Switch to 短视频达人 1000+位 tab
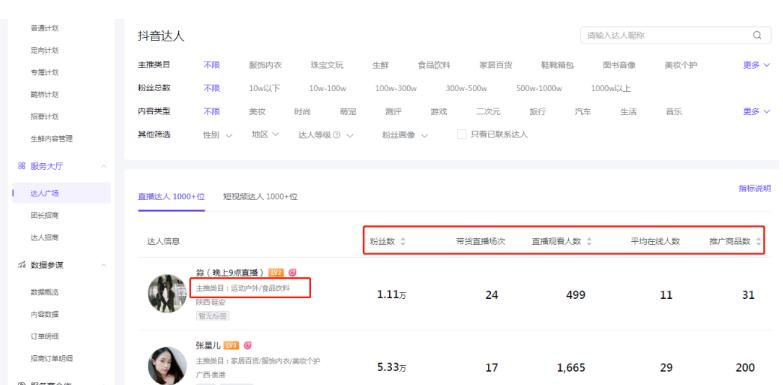The width and height of the screenshot is (783, 385). [x=260, y=197]
